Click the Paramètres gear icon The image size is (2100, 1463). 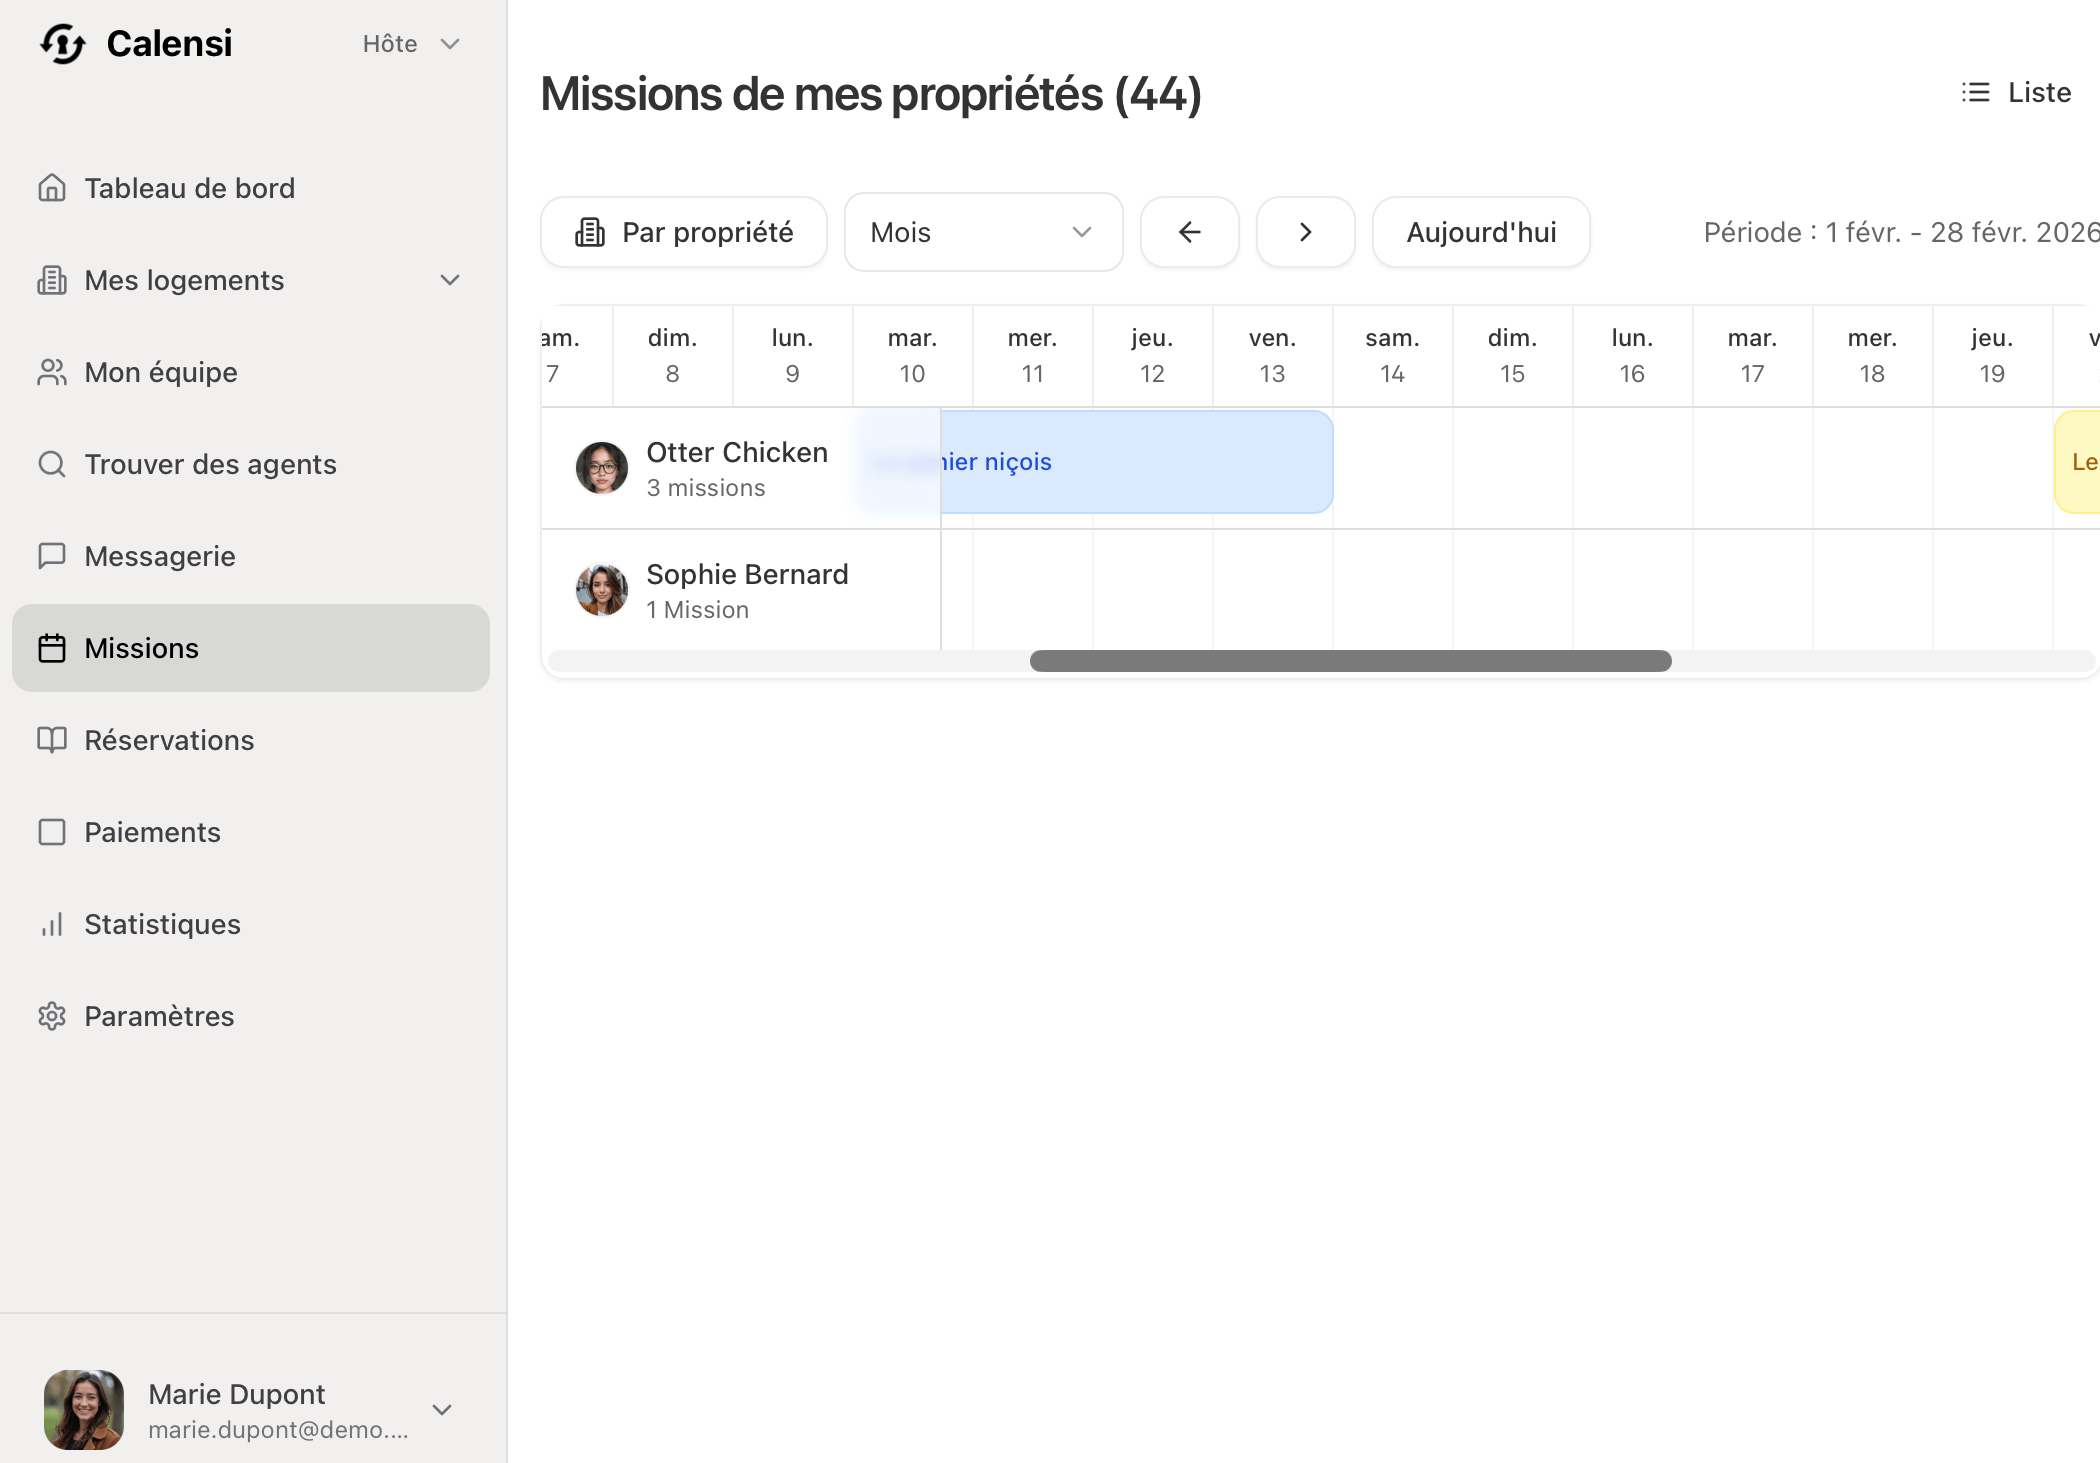pos(52,1016)
